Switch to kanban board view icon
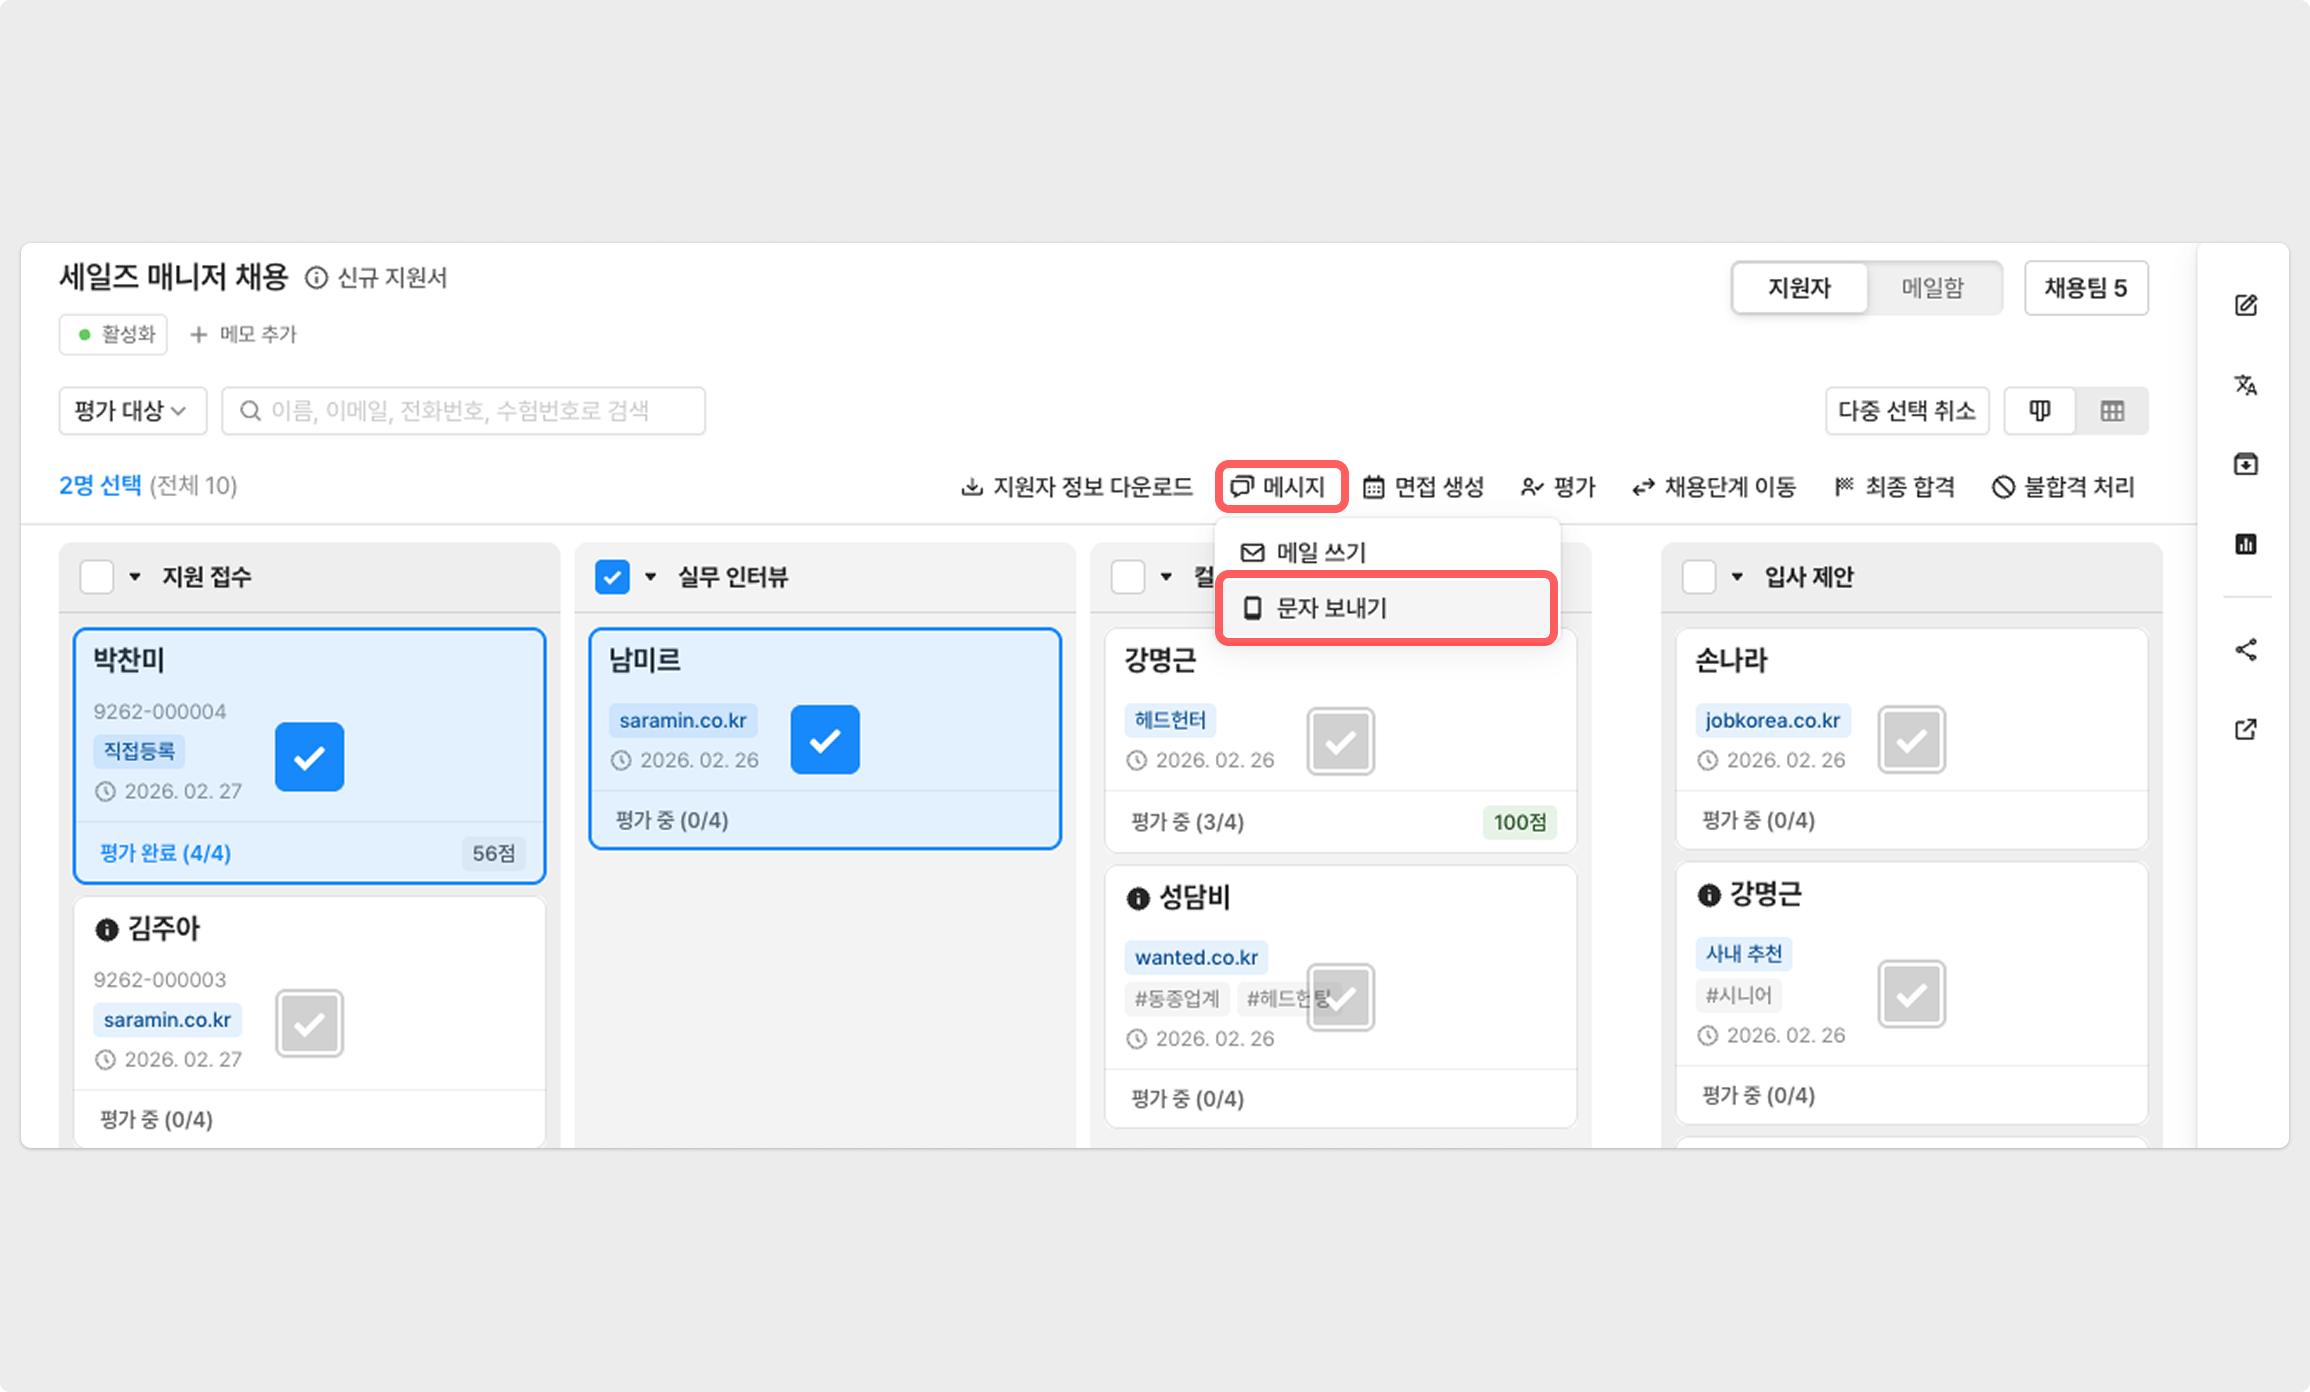The height and width of the screenshot is (1392, 2310). 2040,411
